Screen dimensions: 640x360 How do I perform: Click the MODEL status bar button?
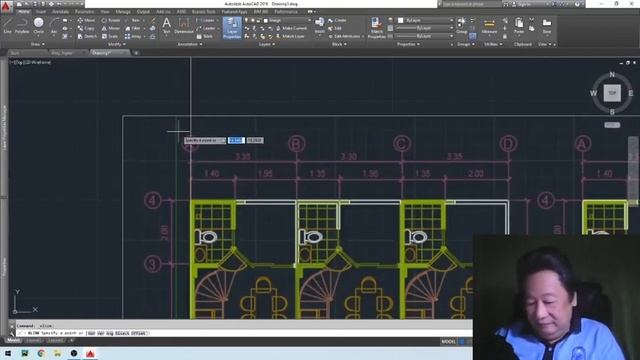(448, 342)
